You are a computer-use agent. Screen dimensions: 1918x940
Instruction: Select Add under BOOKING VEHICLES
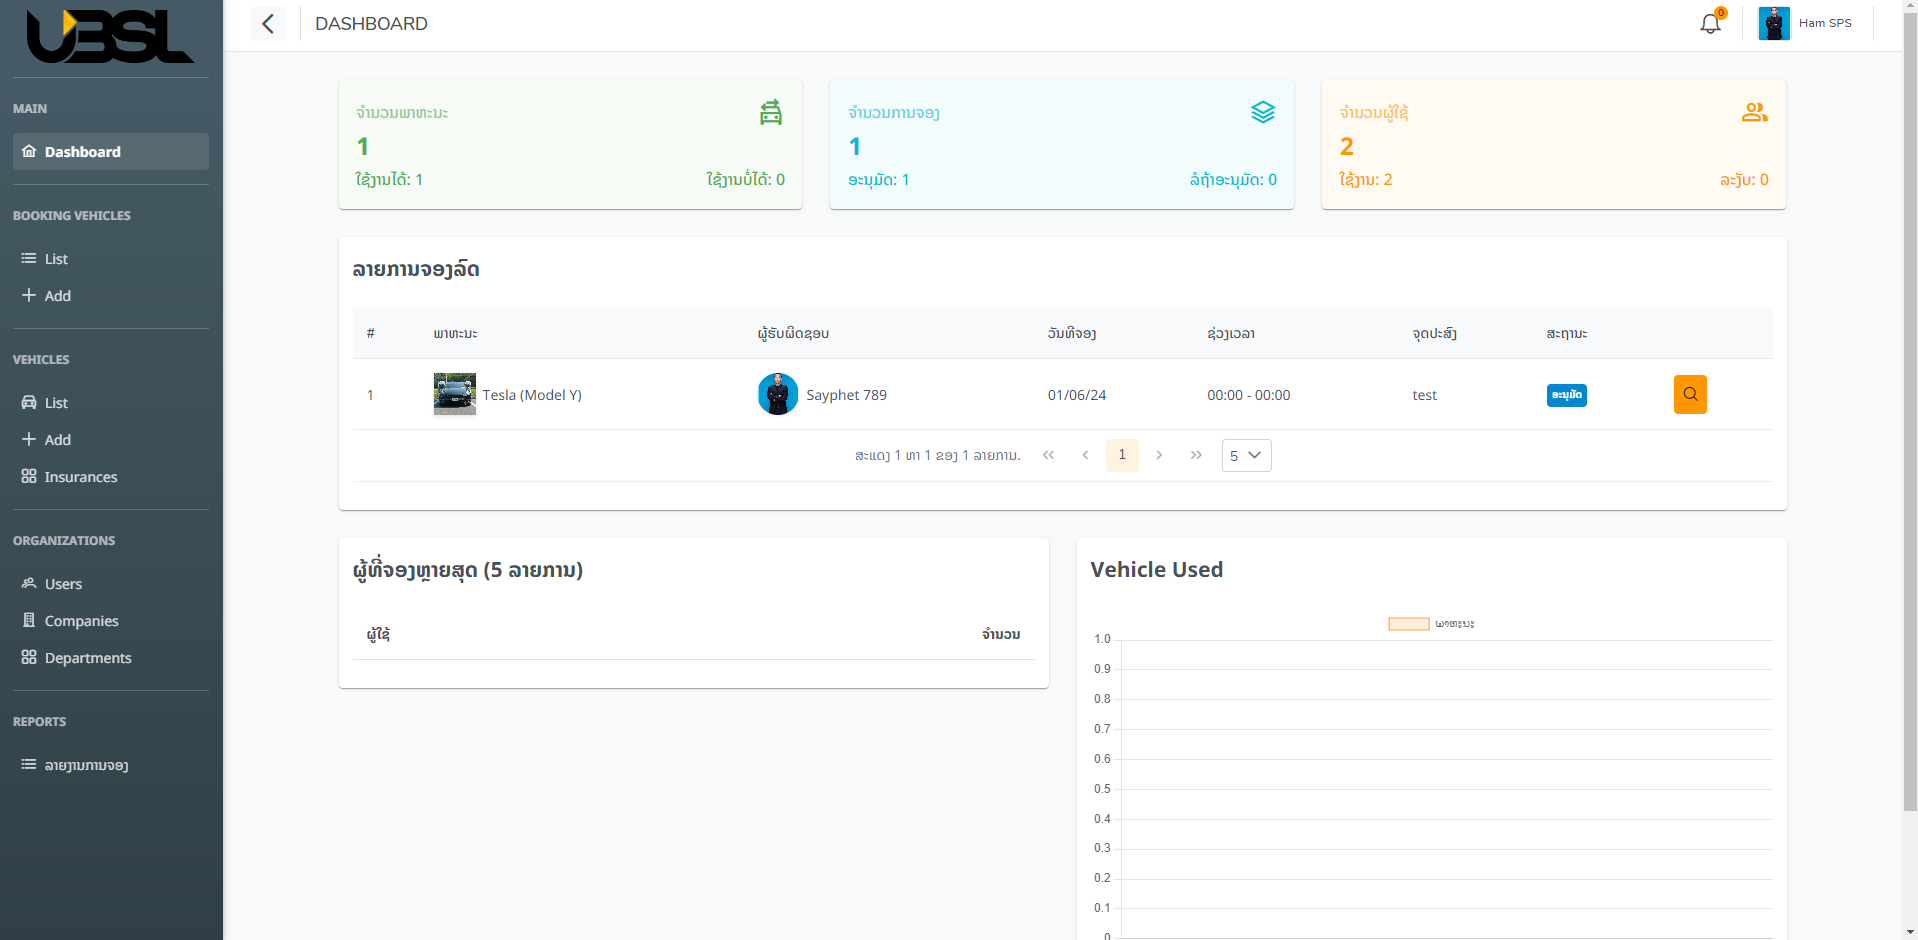coord(57,296)
